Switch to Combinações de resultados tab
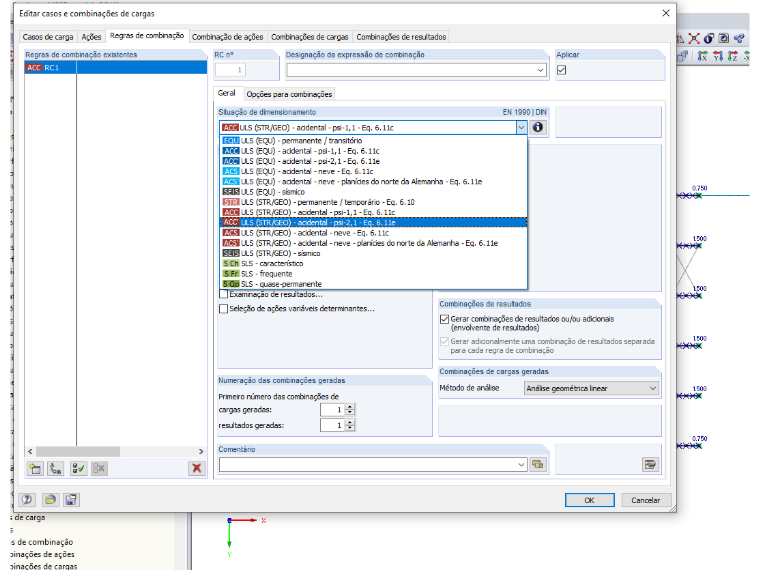The image size is (760, 570). (401, 37)
